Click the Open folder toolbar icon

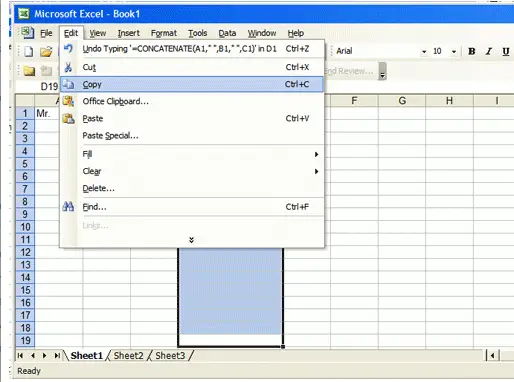[46, 52]
